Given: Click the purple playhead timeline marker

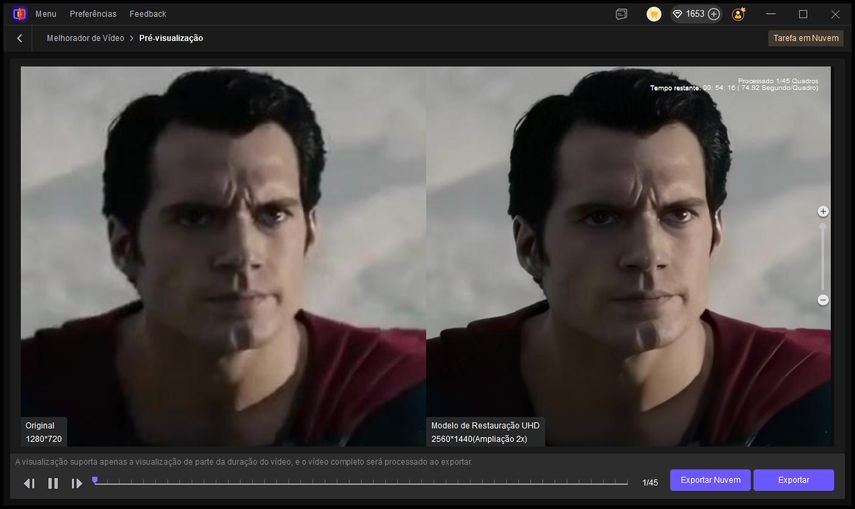Looking at the screenshot, I should coord(95,480).
